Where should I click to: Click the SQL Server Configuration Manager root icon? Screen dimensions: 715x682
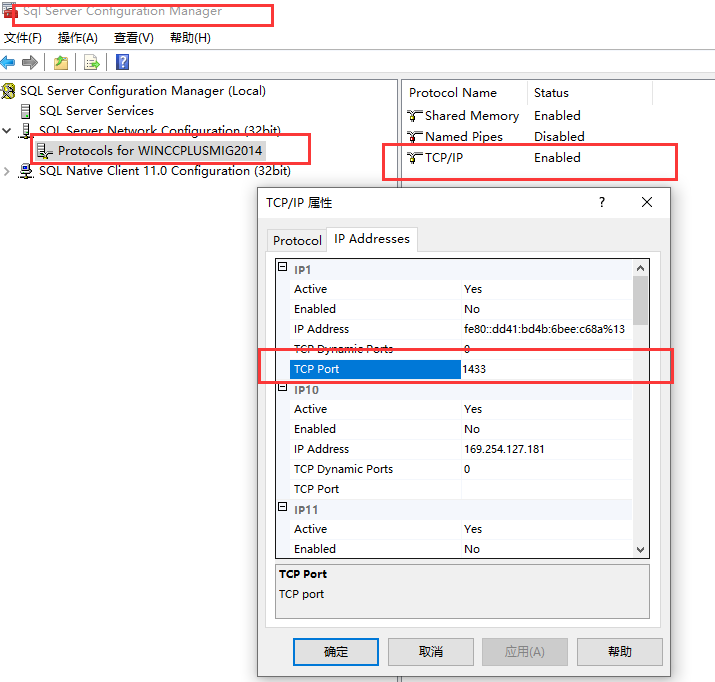point(8,91)
